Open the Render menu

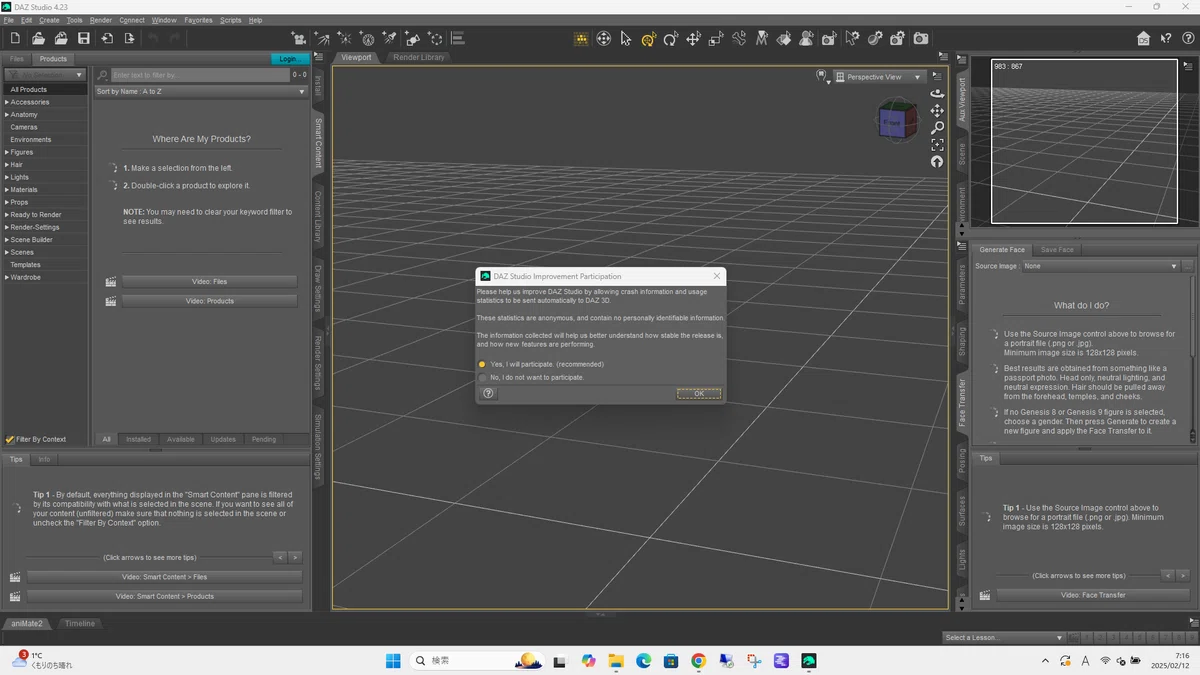point(101,20)
